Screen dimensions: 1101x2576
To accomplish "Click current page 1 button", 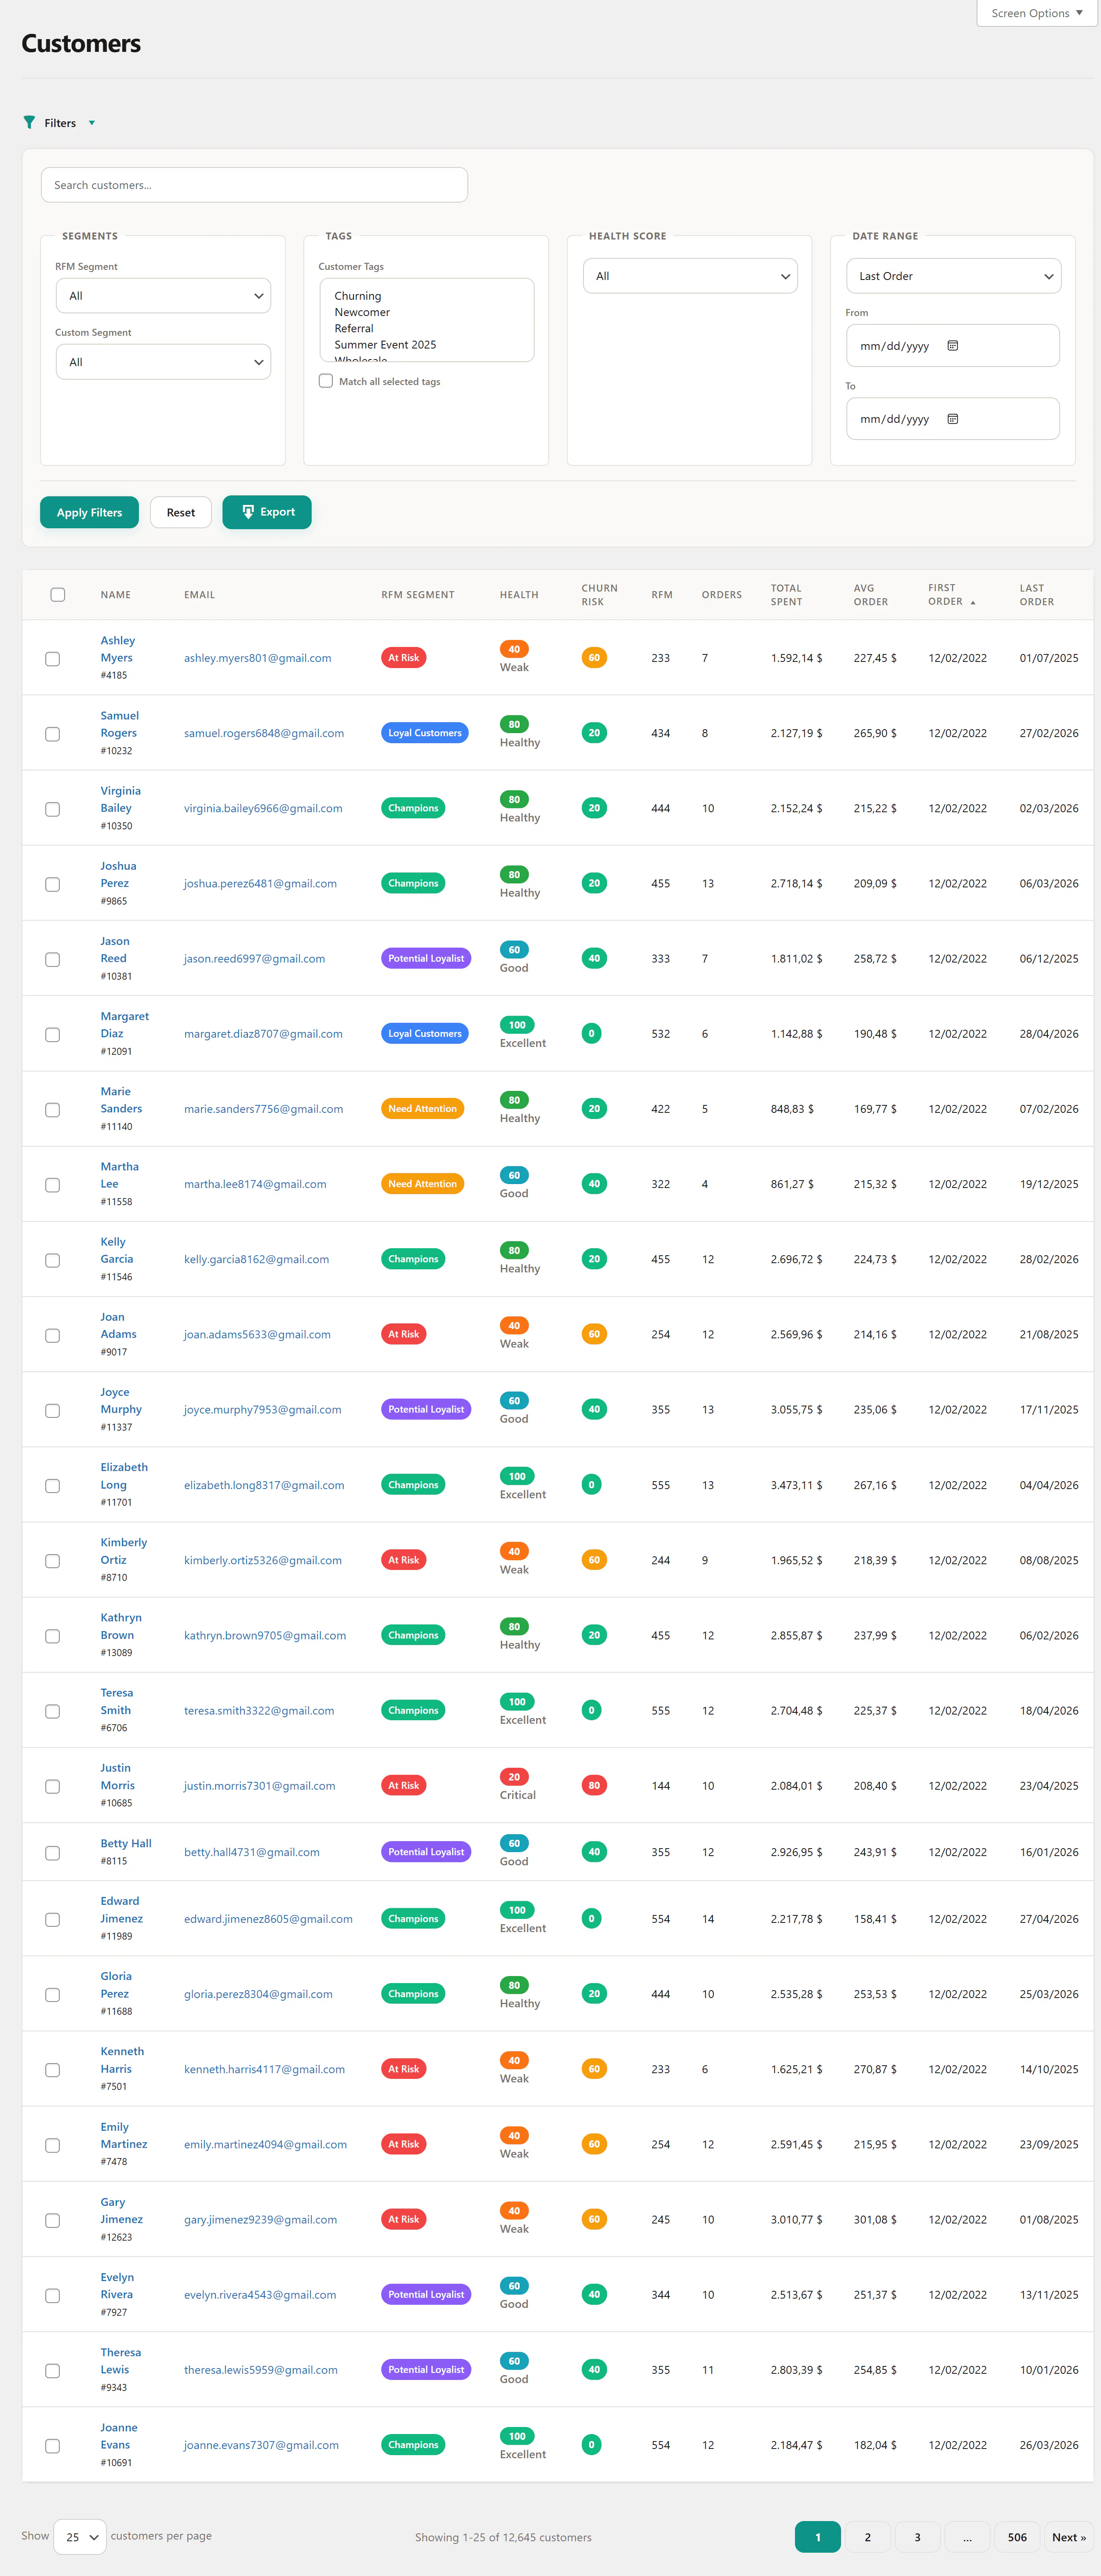I will (818, 2537).
